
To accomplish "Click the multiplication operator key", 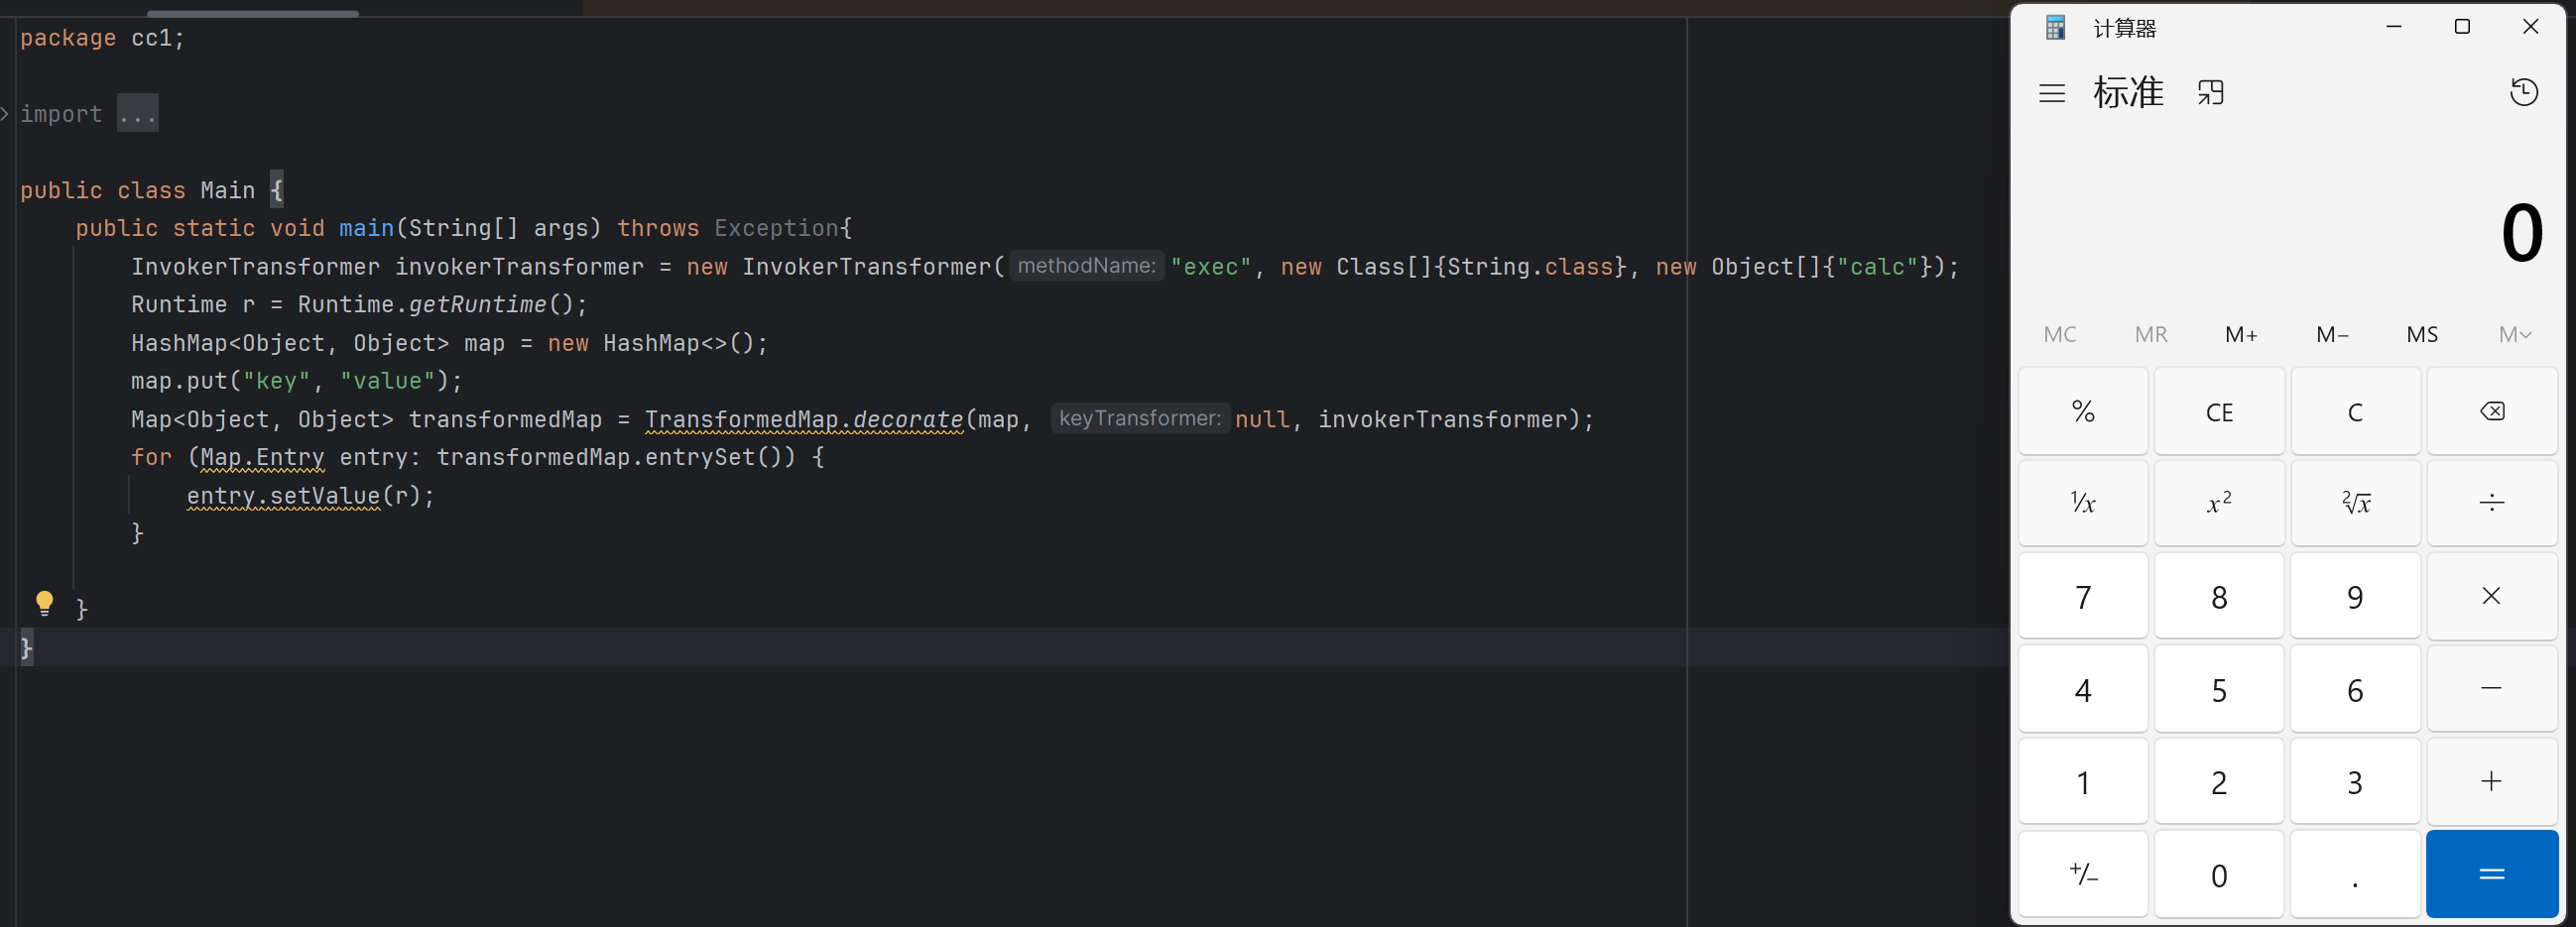I will coord(2492,596).
